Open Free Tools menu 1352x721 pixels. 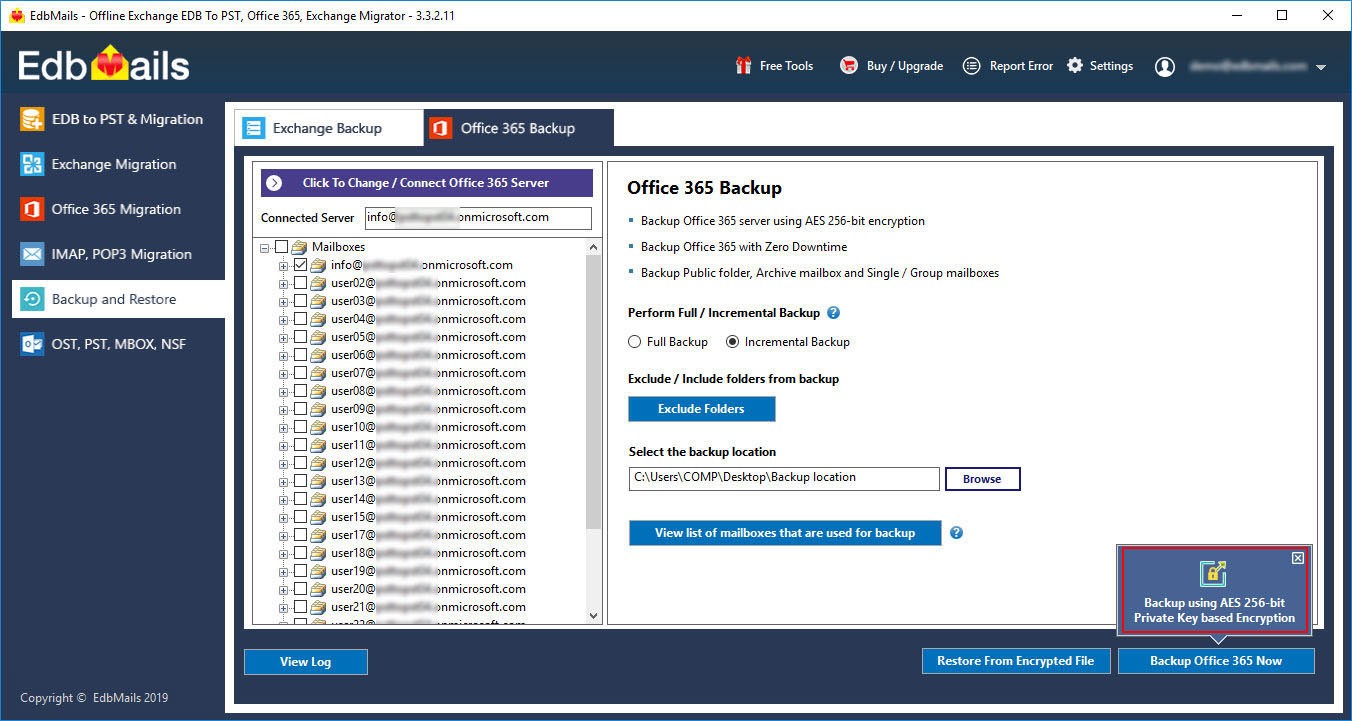pos(774,66)
